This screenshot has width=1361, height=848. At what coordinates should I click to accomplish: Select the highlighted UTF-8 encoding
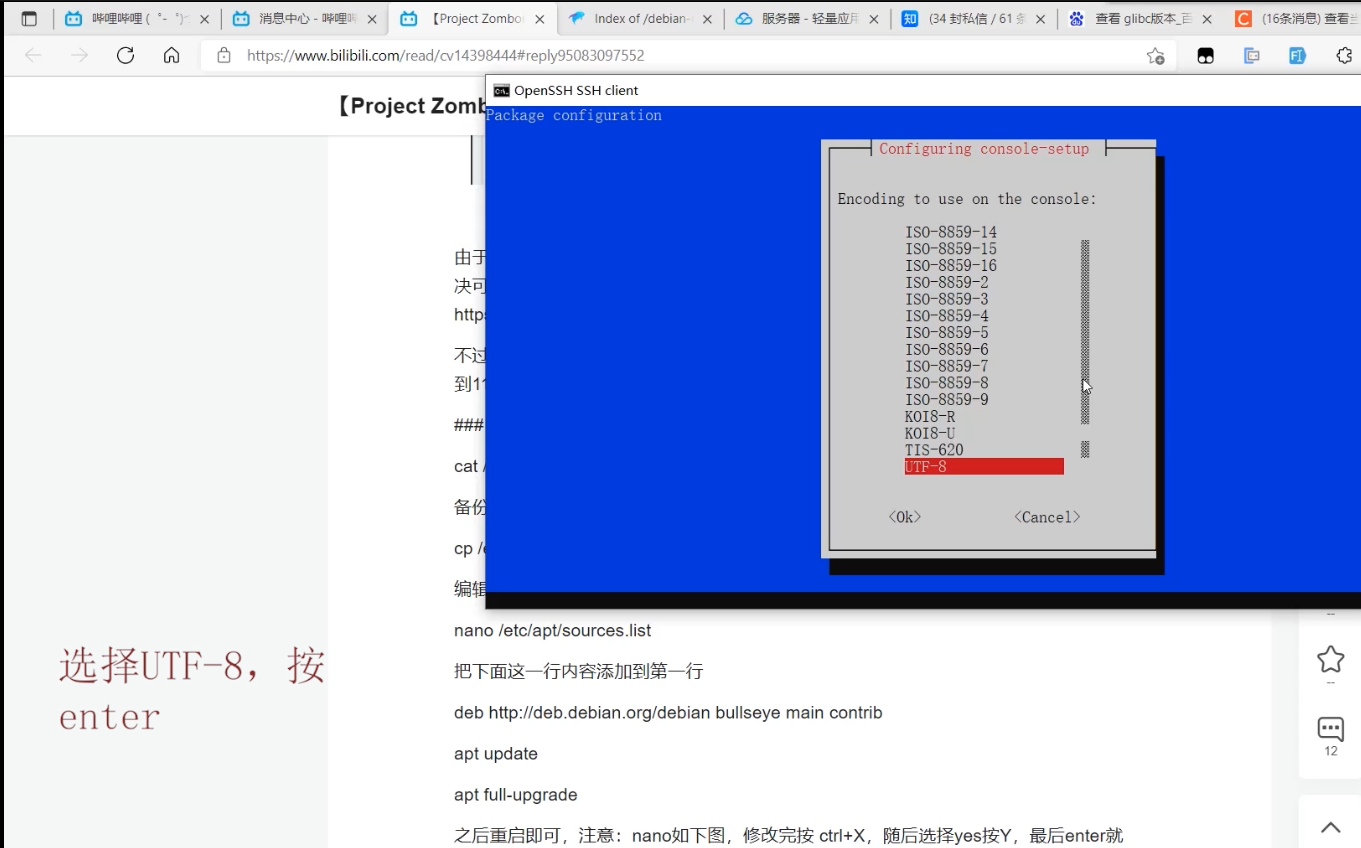pyautogui.click(x=984, y=467)
